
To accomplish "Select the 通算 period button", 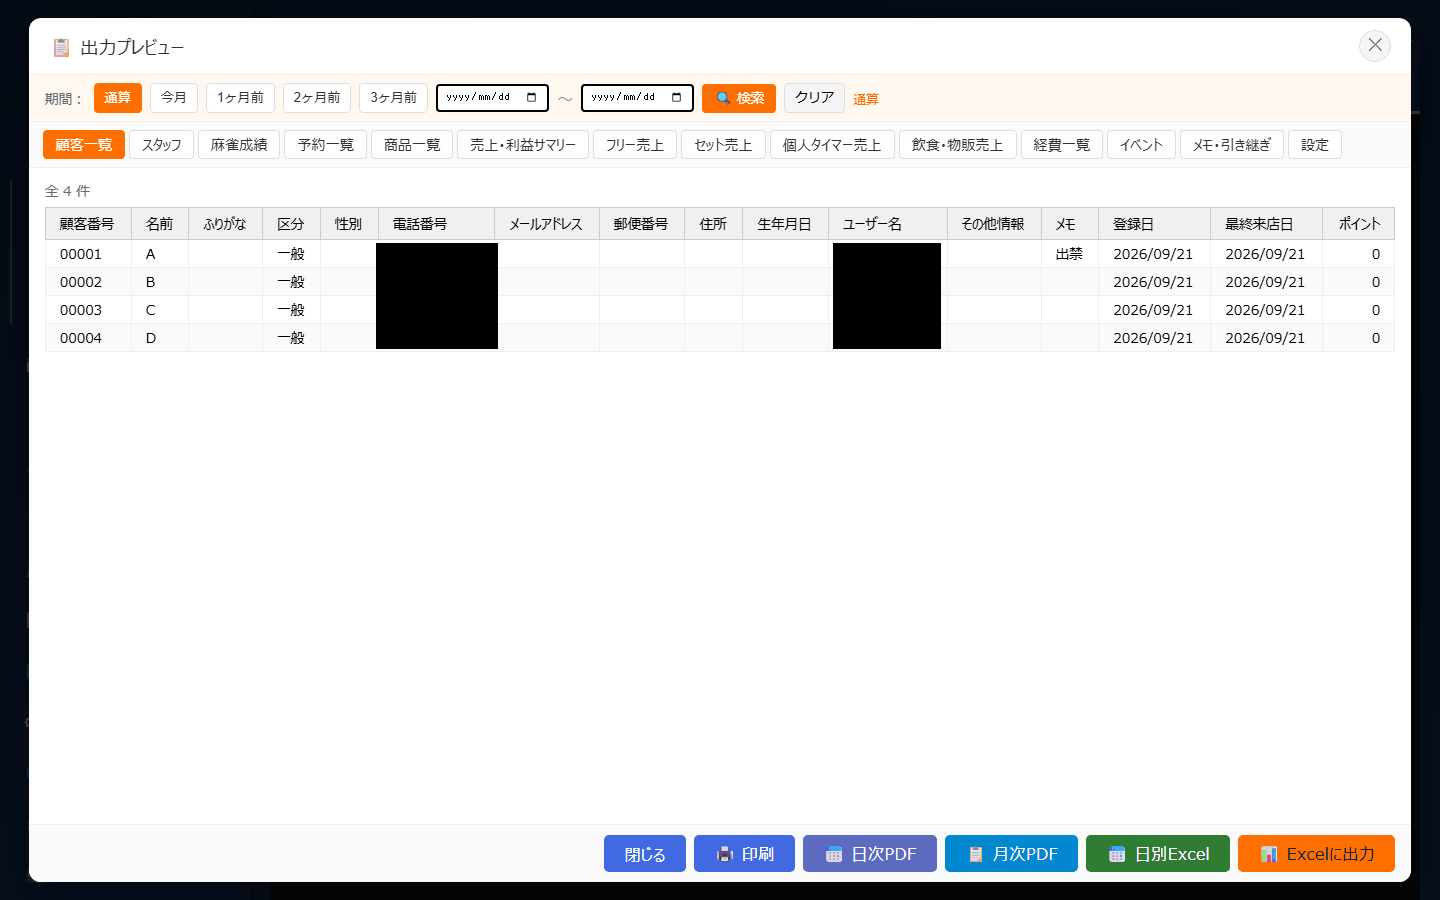I will (118, 98).
